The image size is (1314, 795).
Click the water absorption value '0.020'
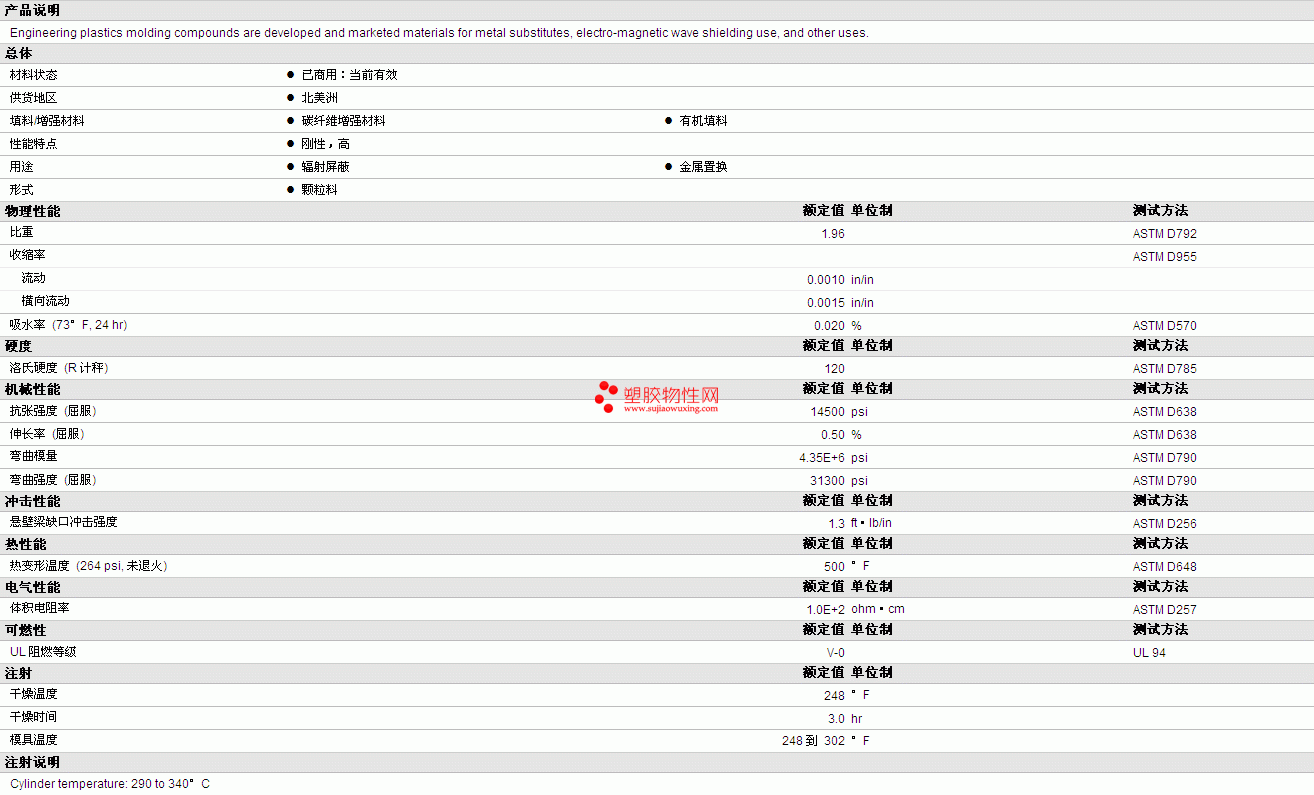point(829,326)
